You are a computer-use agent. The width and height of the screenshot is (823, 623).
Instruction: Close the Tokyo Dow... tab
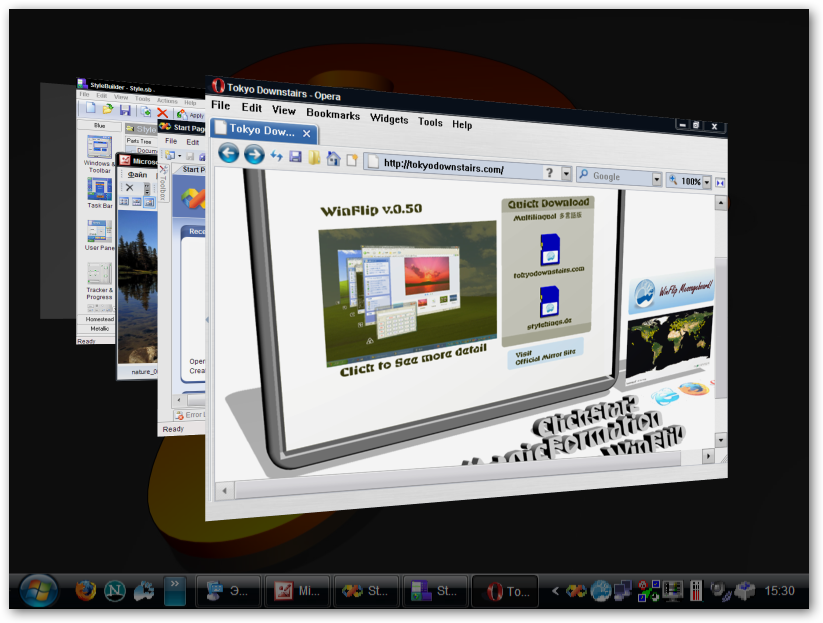tap(307, 134)
